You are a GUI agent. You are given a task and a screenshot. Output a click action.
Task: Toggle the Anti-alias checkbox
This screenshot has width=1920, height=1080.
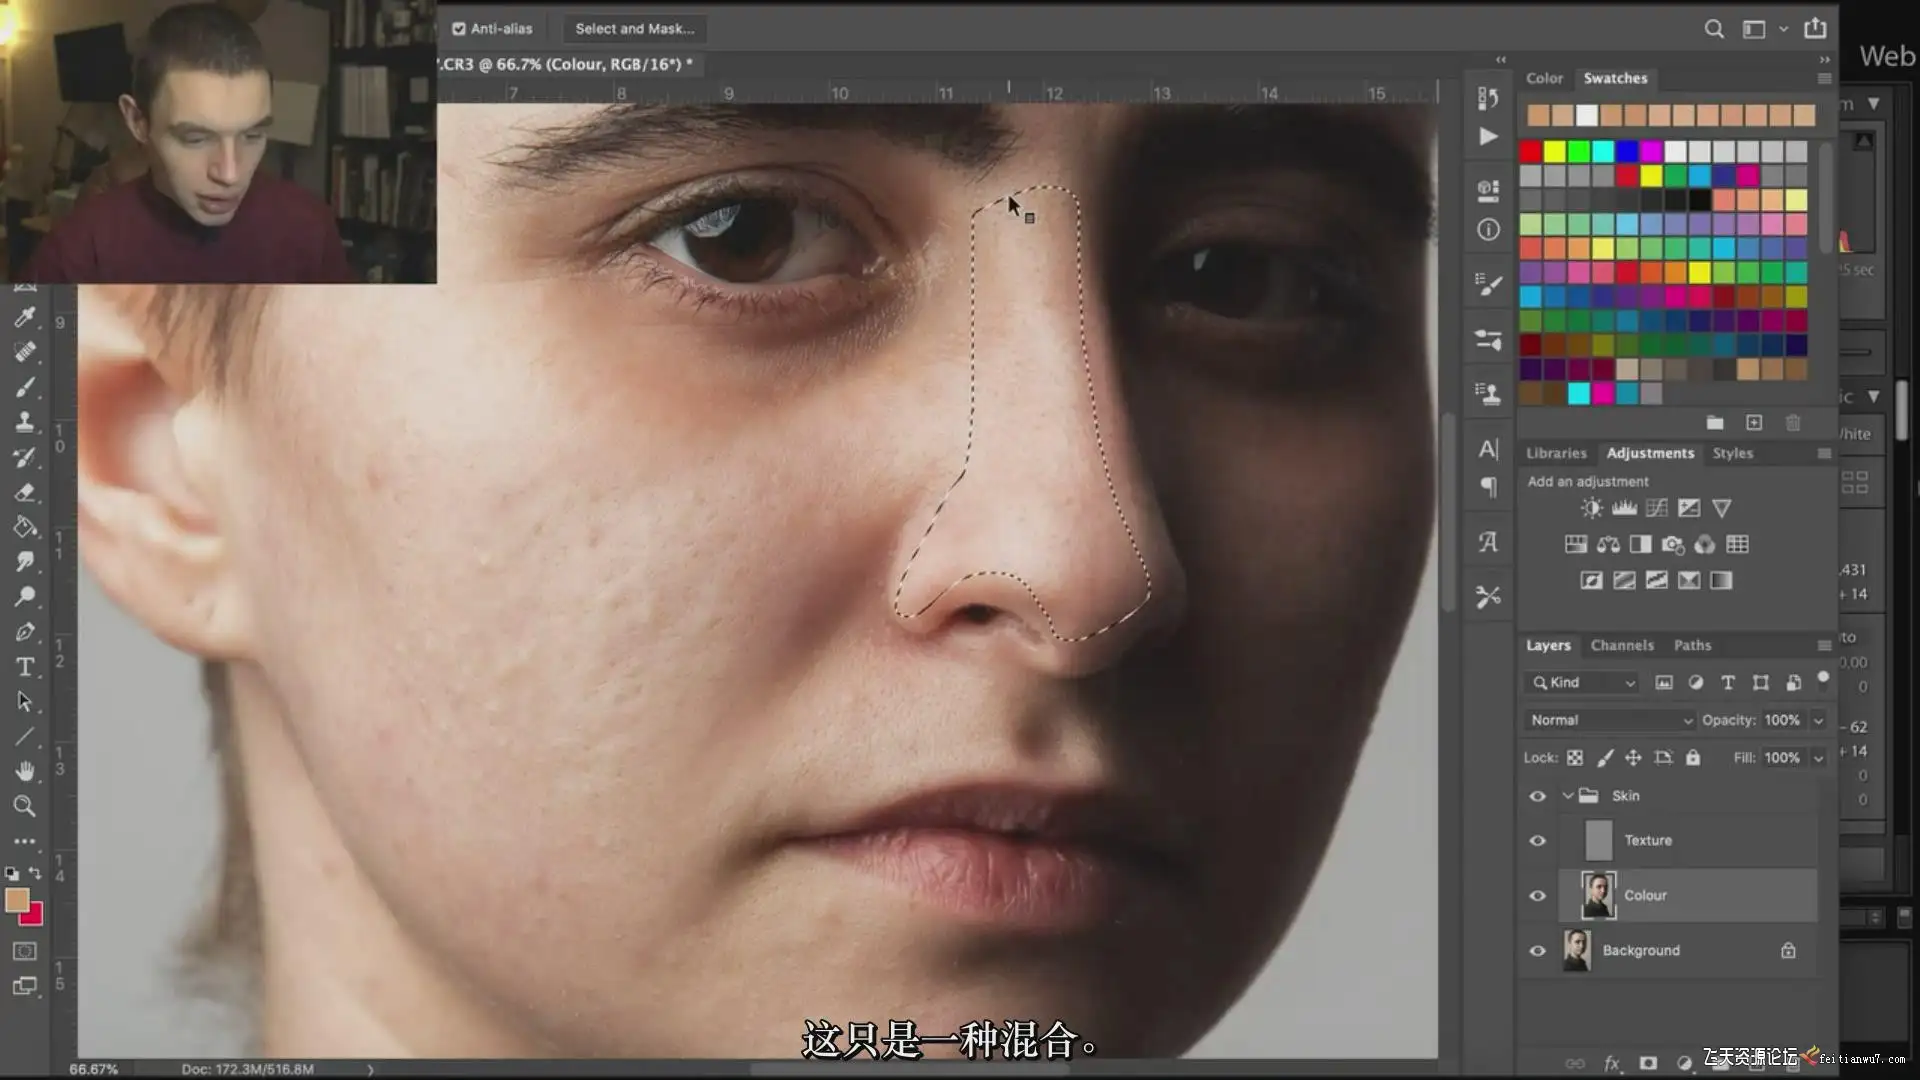[459, 29]
